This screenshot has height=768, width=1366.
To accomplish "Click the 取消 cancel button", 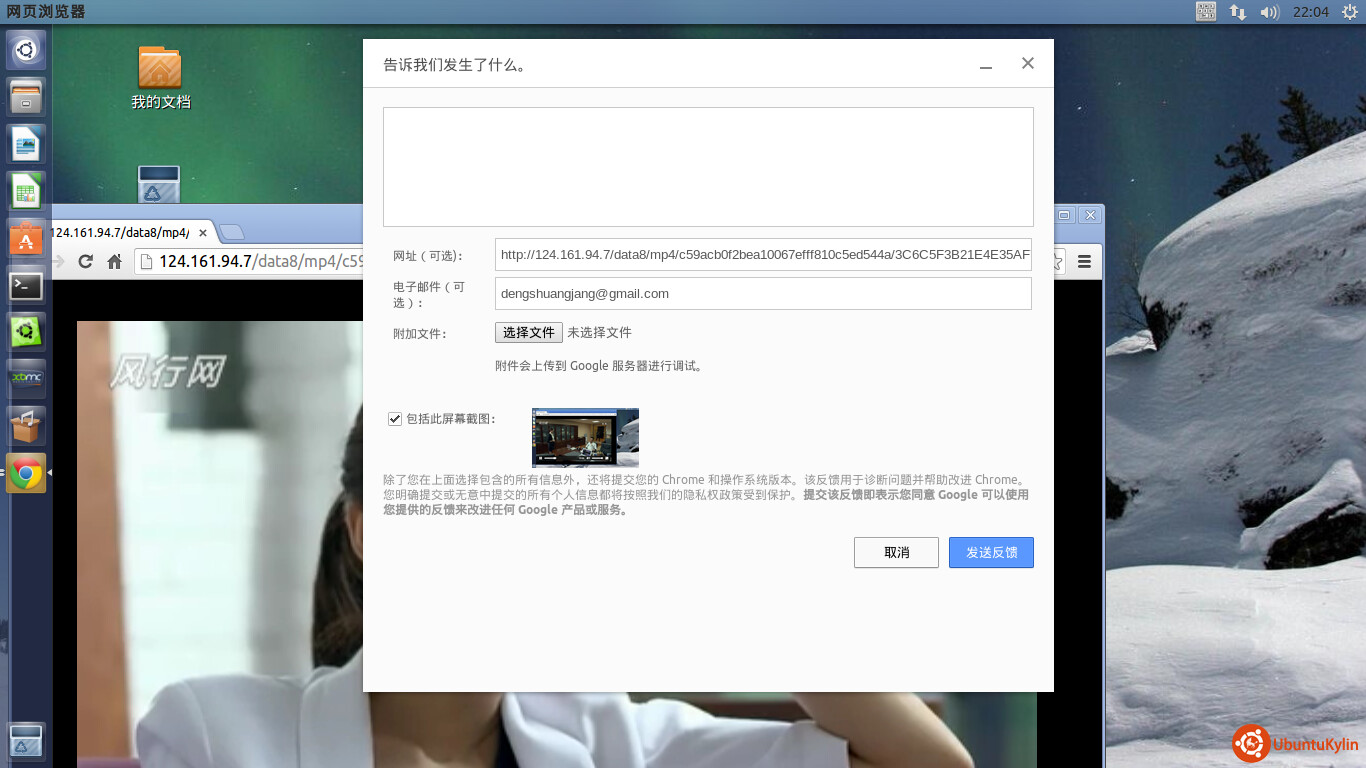I will coord(896,553).
